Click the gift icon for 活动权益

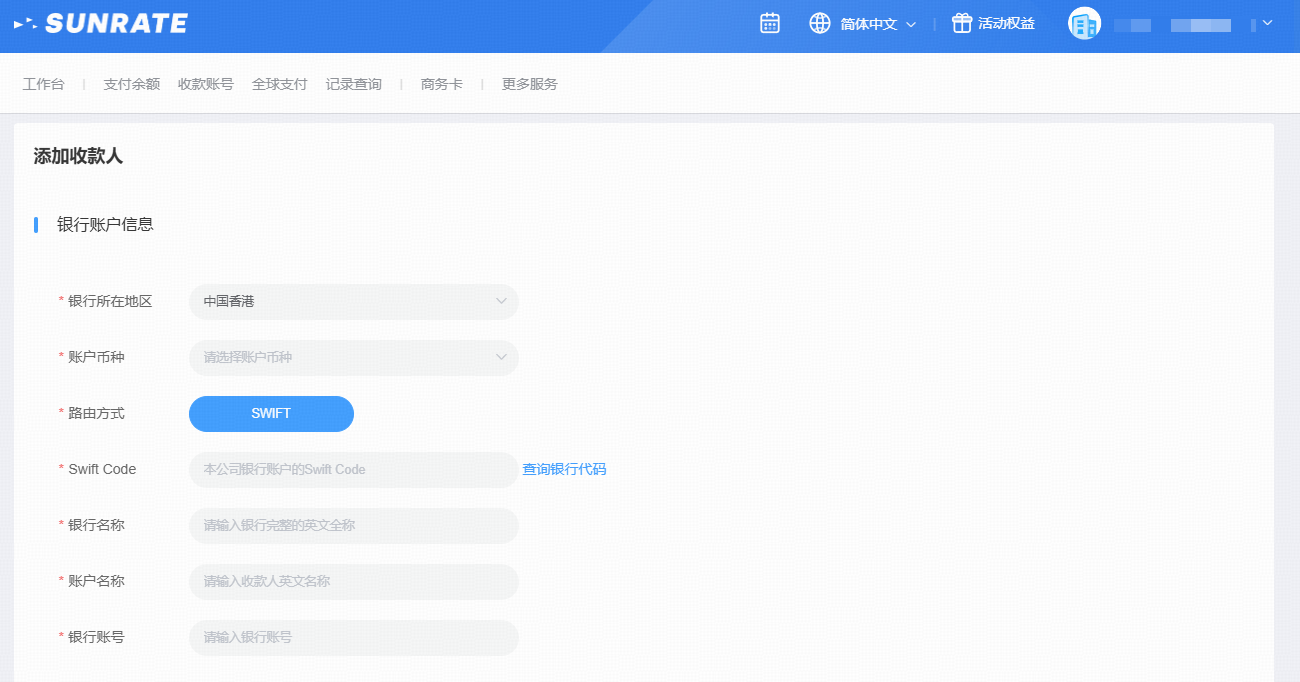[x=961, y=23]
